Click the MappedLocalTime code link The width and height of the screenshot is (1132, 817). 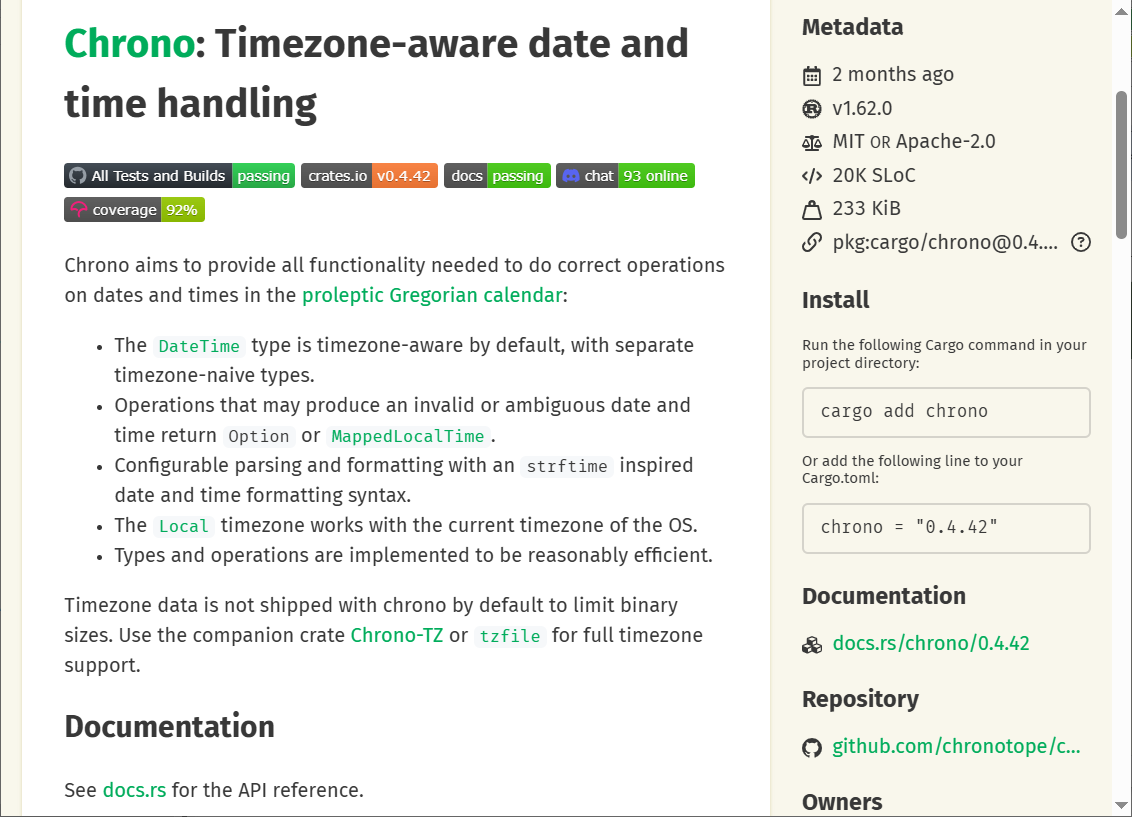tap(408, 436)
